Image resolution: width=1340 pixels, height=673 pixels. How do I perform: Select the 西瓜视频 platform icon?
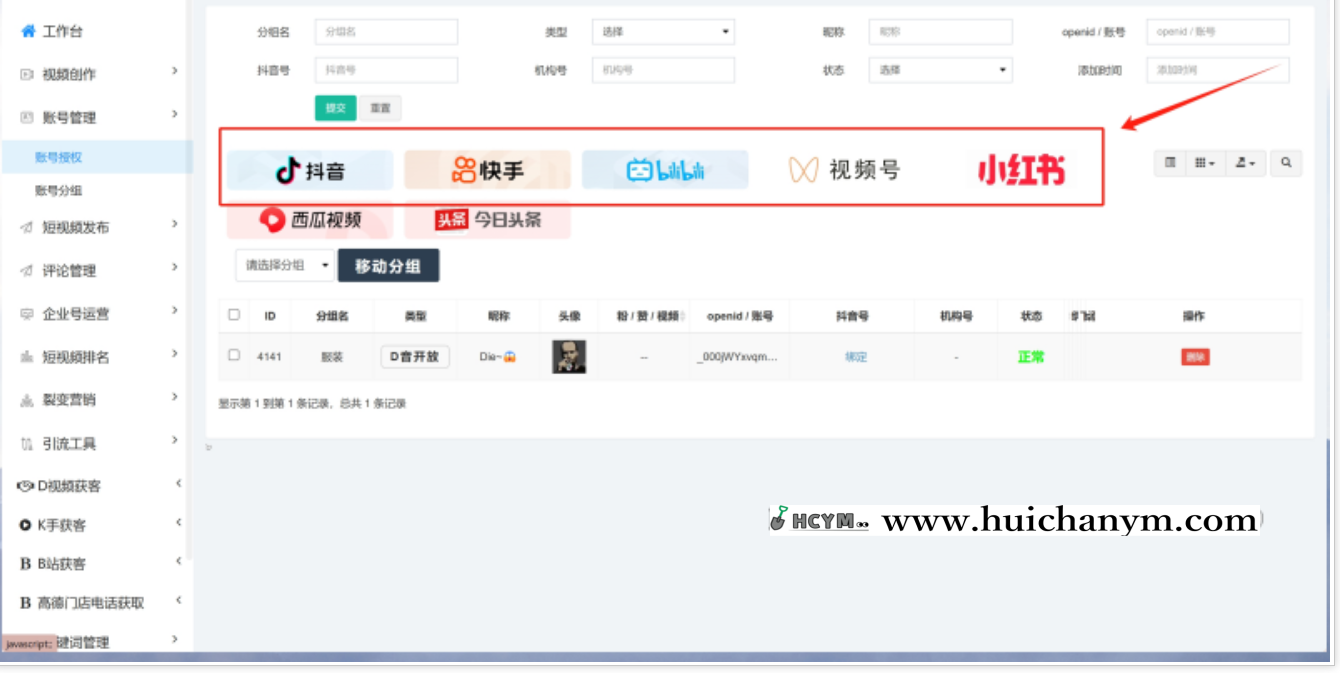310,222
